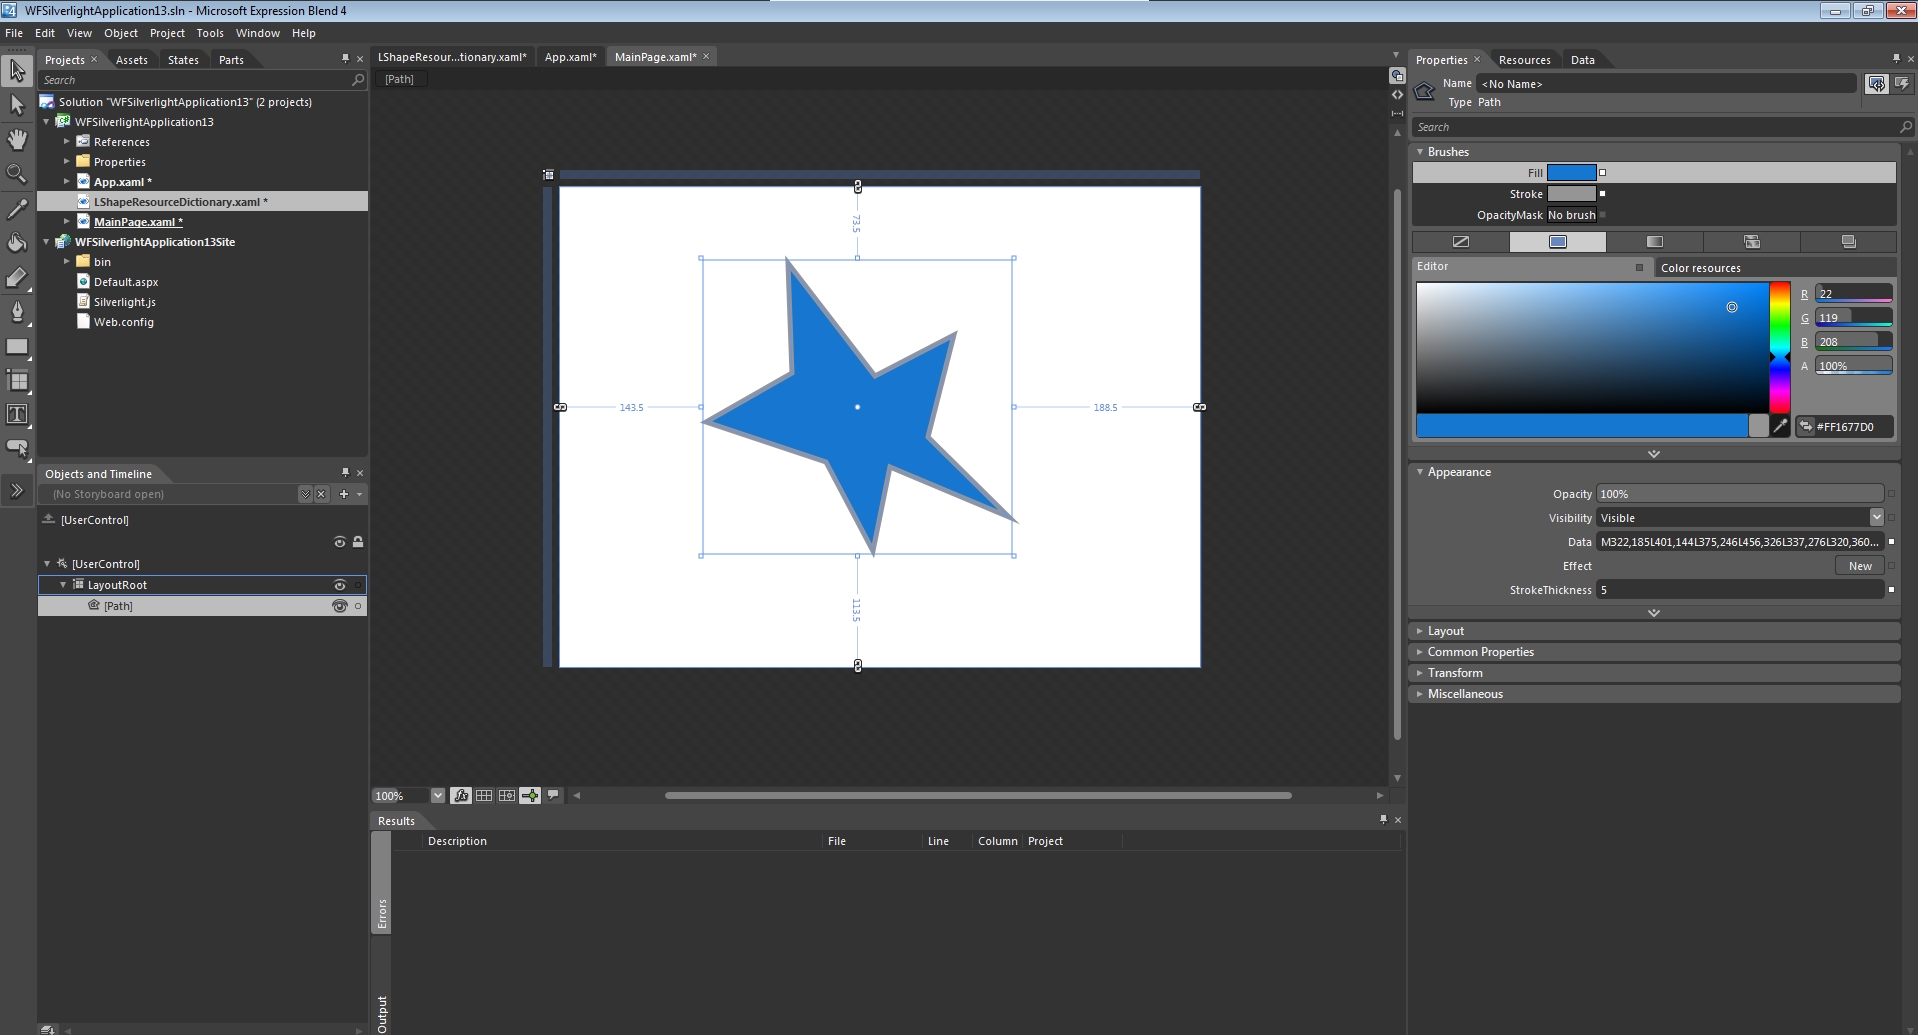The width and height of the screenshot is (1918, 1035).
Task: Click the color eyedropper in Brushes editor
Action: tap(1780, 426)
